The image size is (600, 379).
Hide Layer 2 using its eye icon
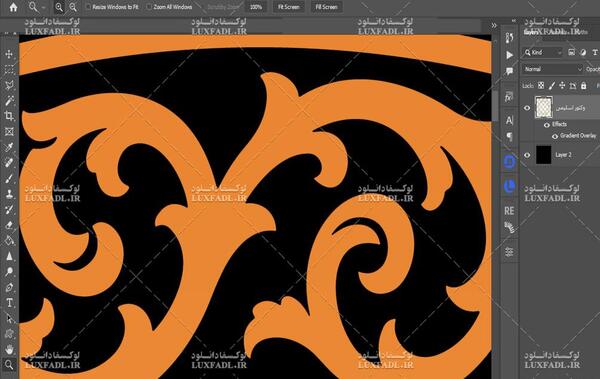[x=527, y=155]
